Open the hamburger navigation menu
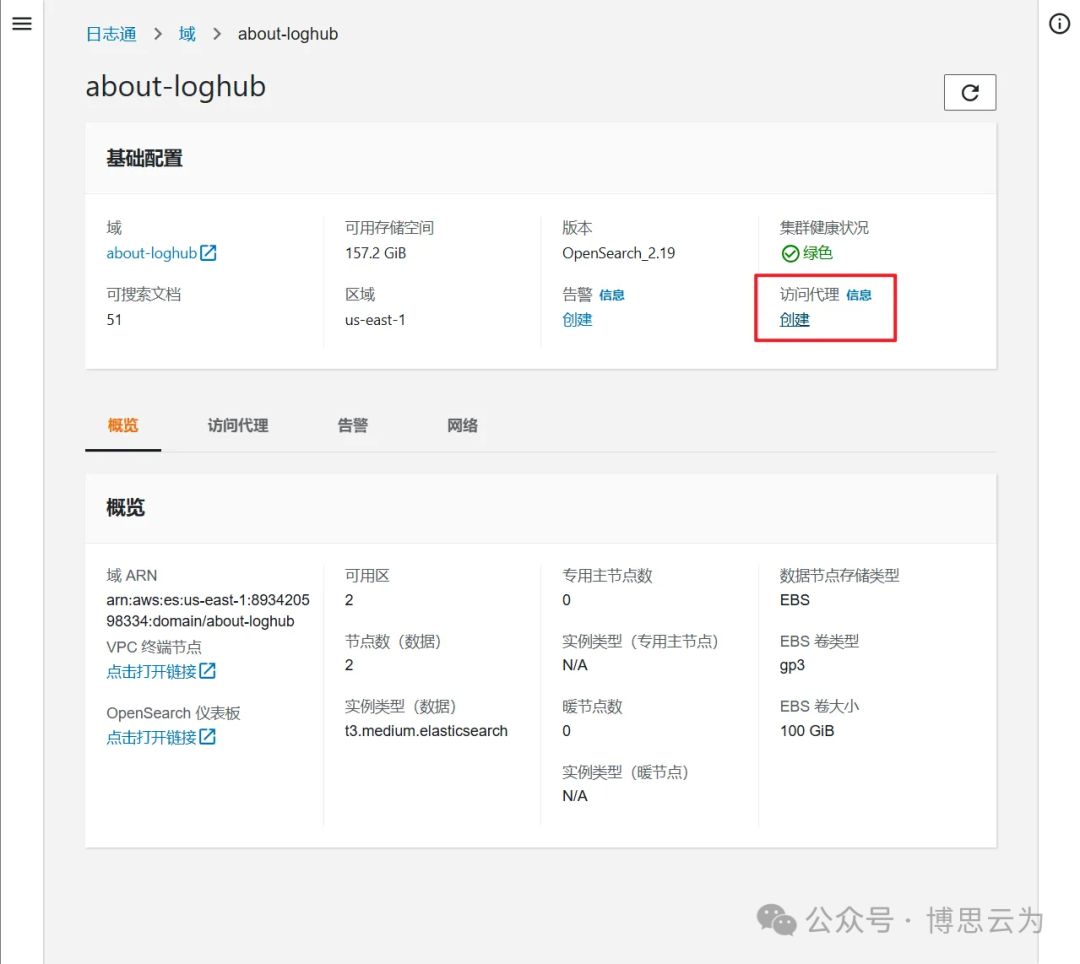Image resolution: width=1080 pixels, height=964 pixels. [22, 24]
